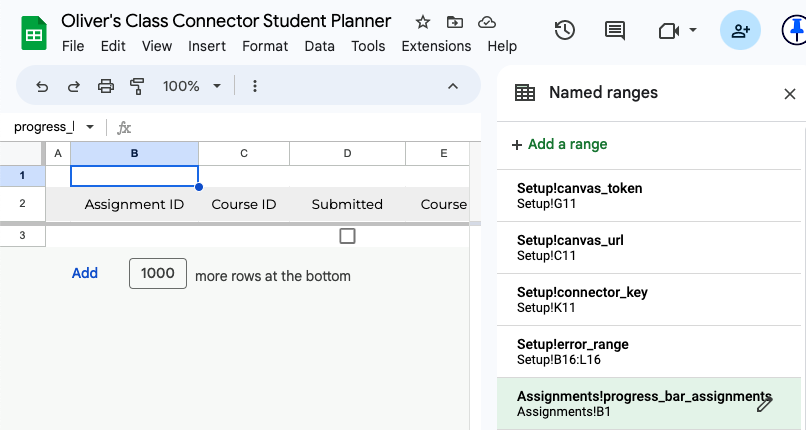Select the Paint format tool
Viewport: 806px width, 430px height.
(x=137, y=86)
